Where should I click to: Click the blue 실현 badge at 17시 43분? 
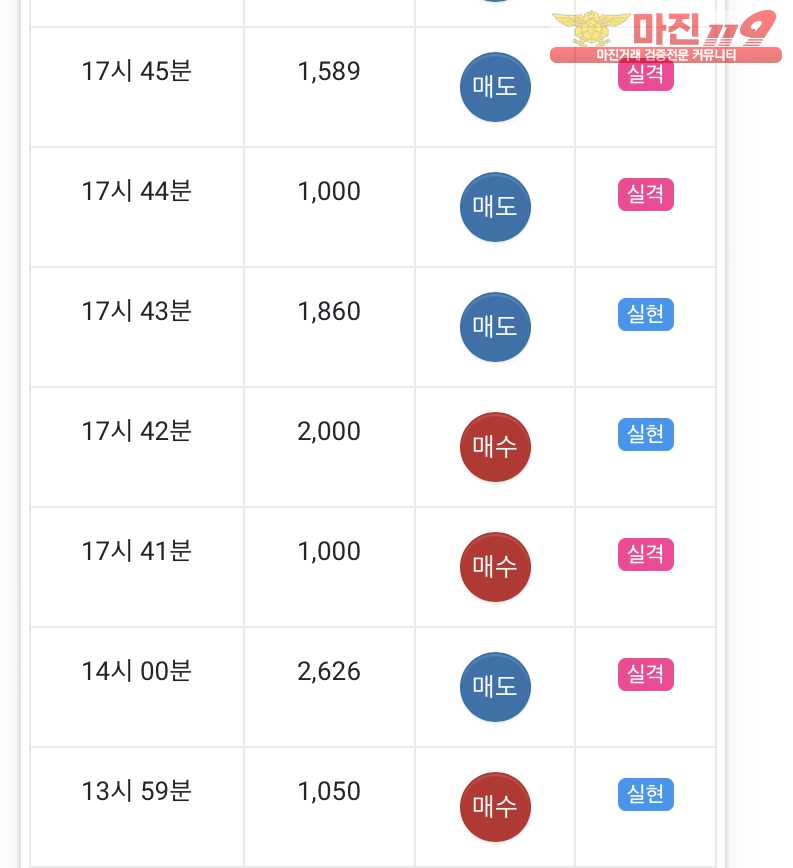point(646,314)
